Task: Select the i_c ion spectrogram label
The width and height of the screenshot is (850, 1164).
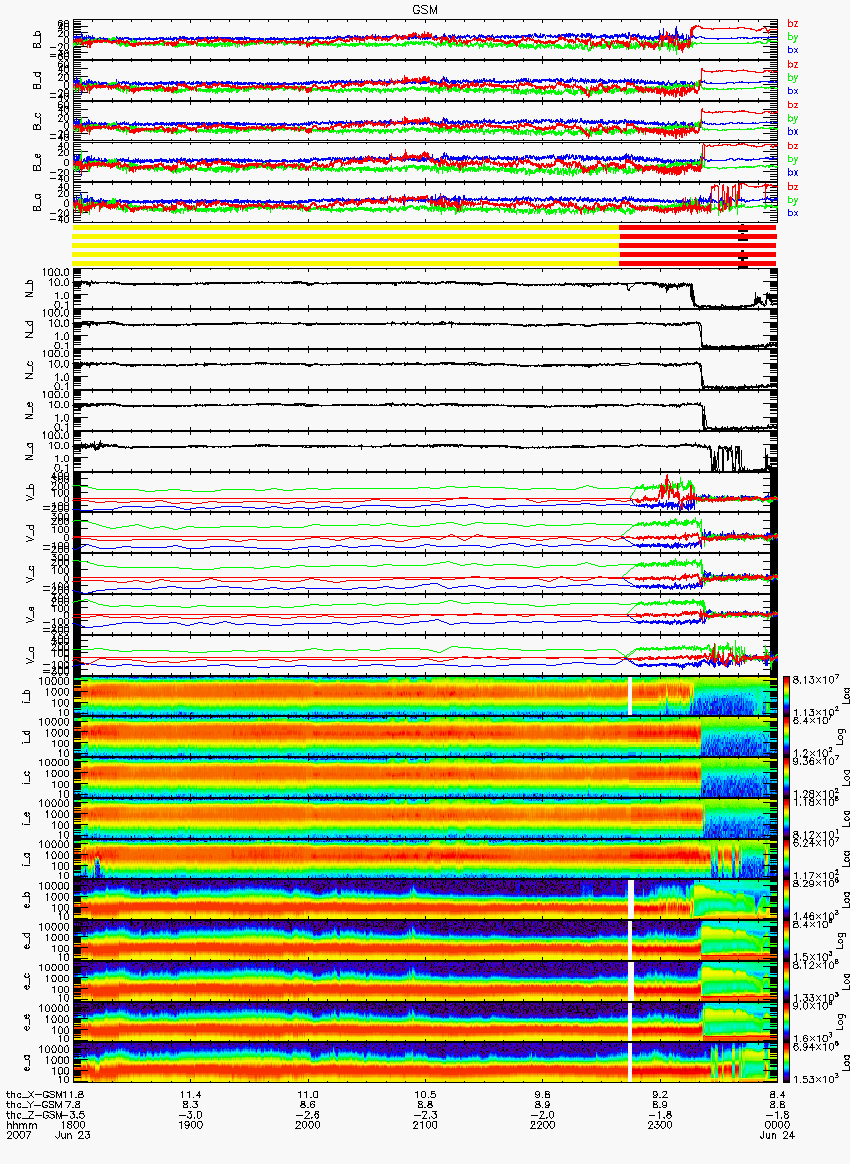Action: pos(27,778)
